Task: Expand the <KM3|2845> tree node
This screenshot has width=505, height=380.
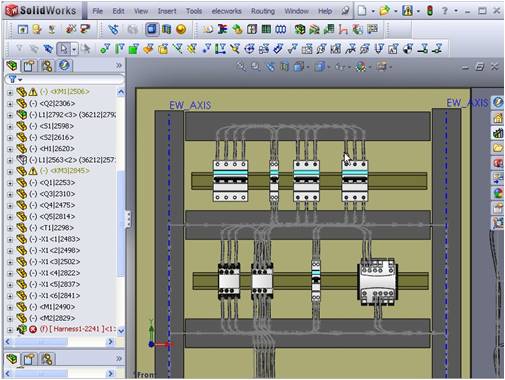Action: tap(10, 172)
